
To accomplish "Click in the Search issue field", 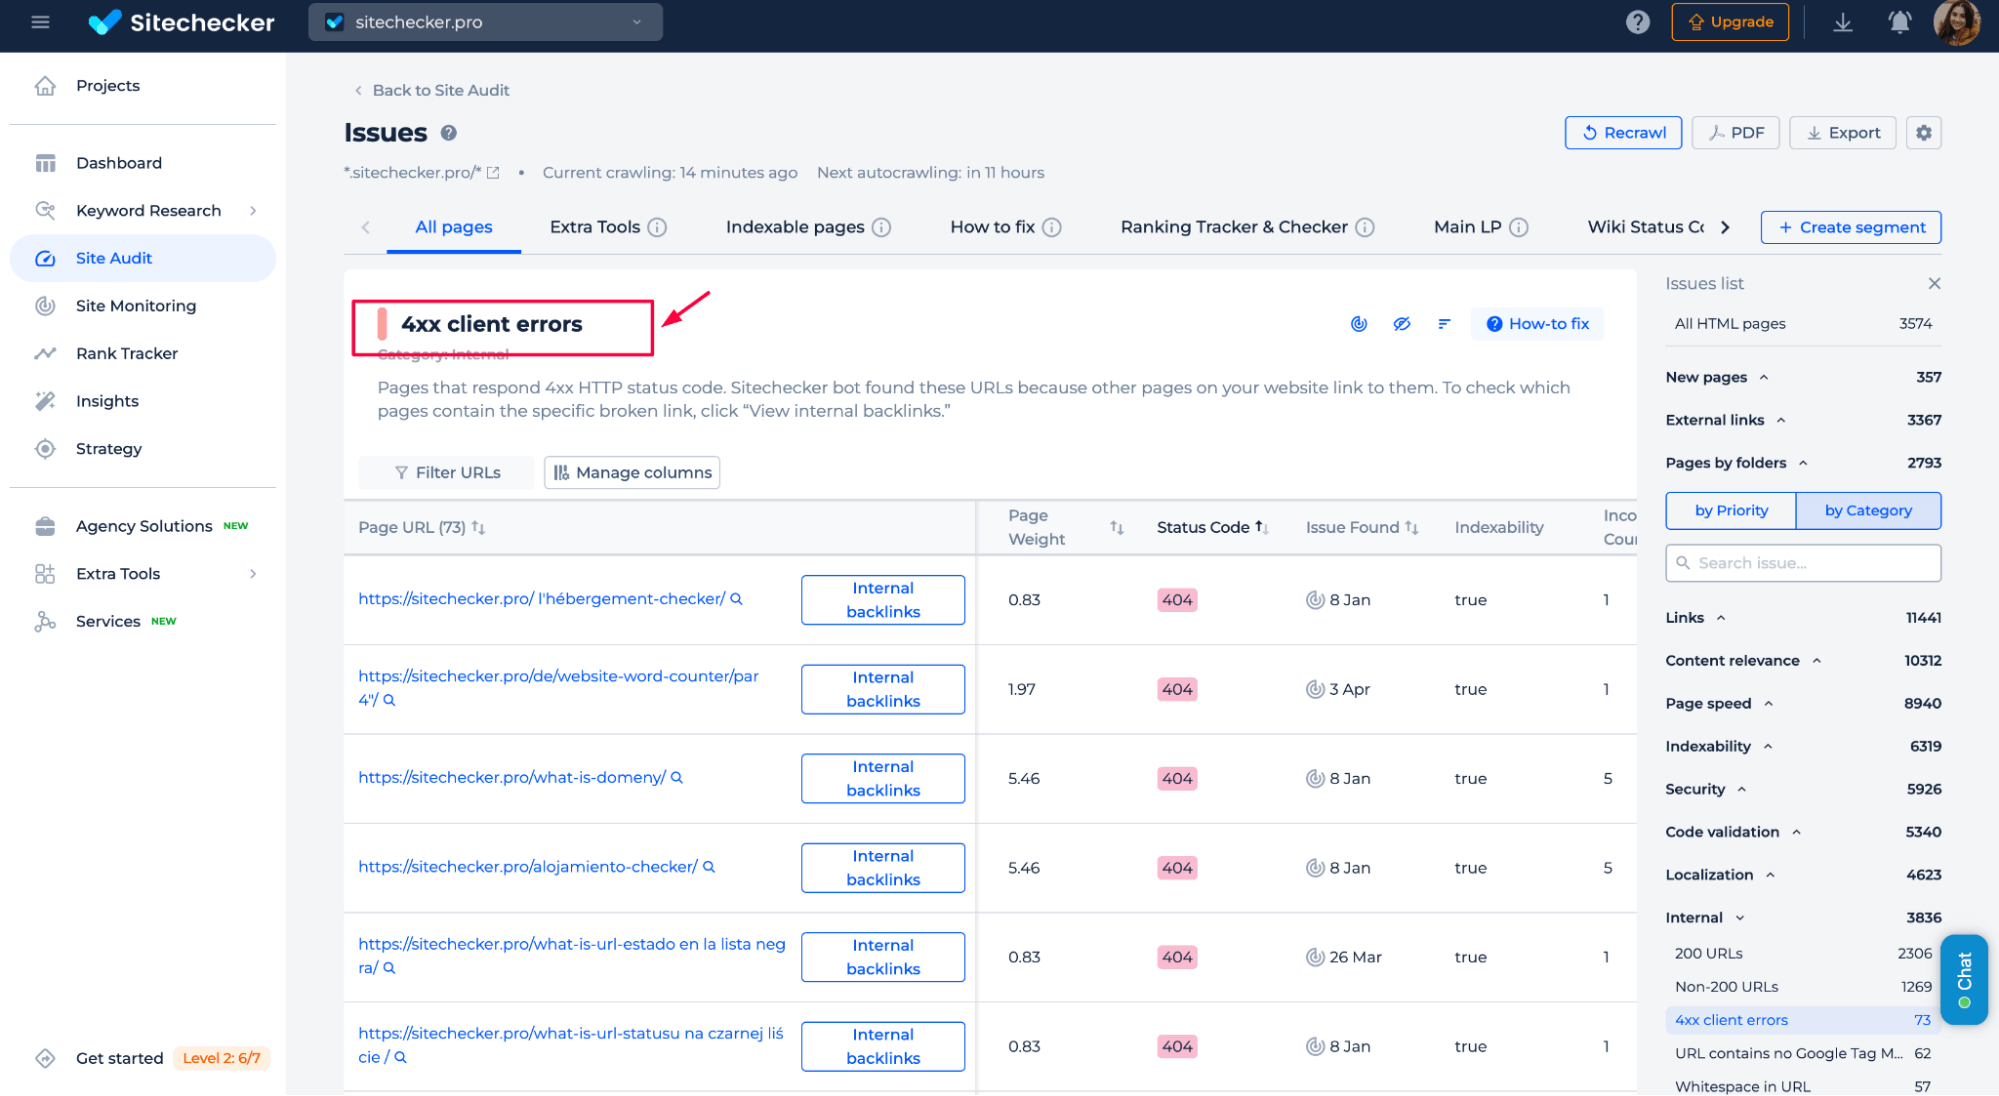I will click(x=1803, y=564).
